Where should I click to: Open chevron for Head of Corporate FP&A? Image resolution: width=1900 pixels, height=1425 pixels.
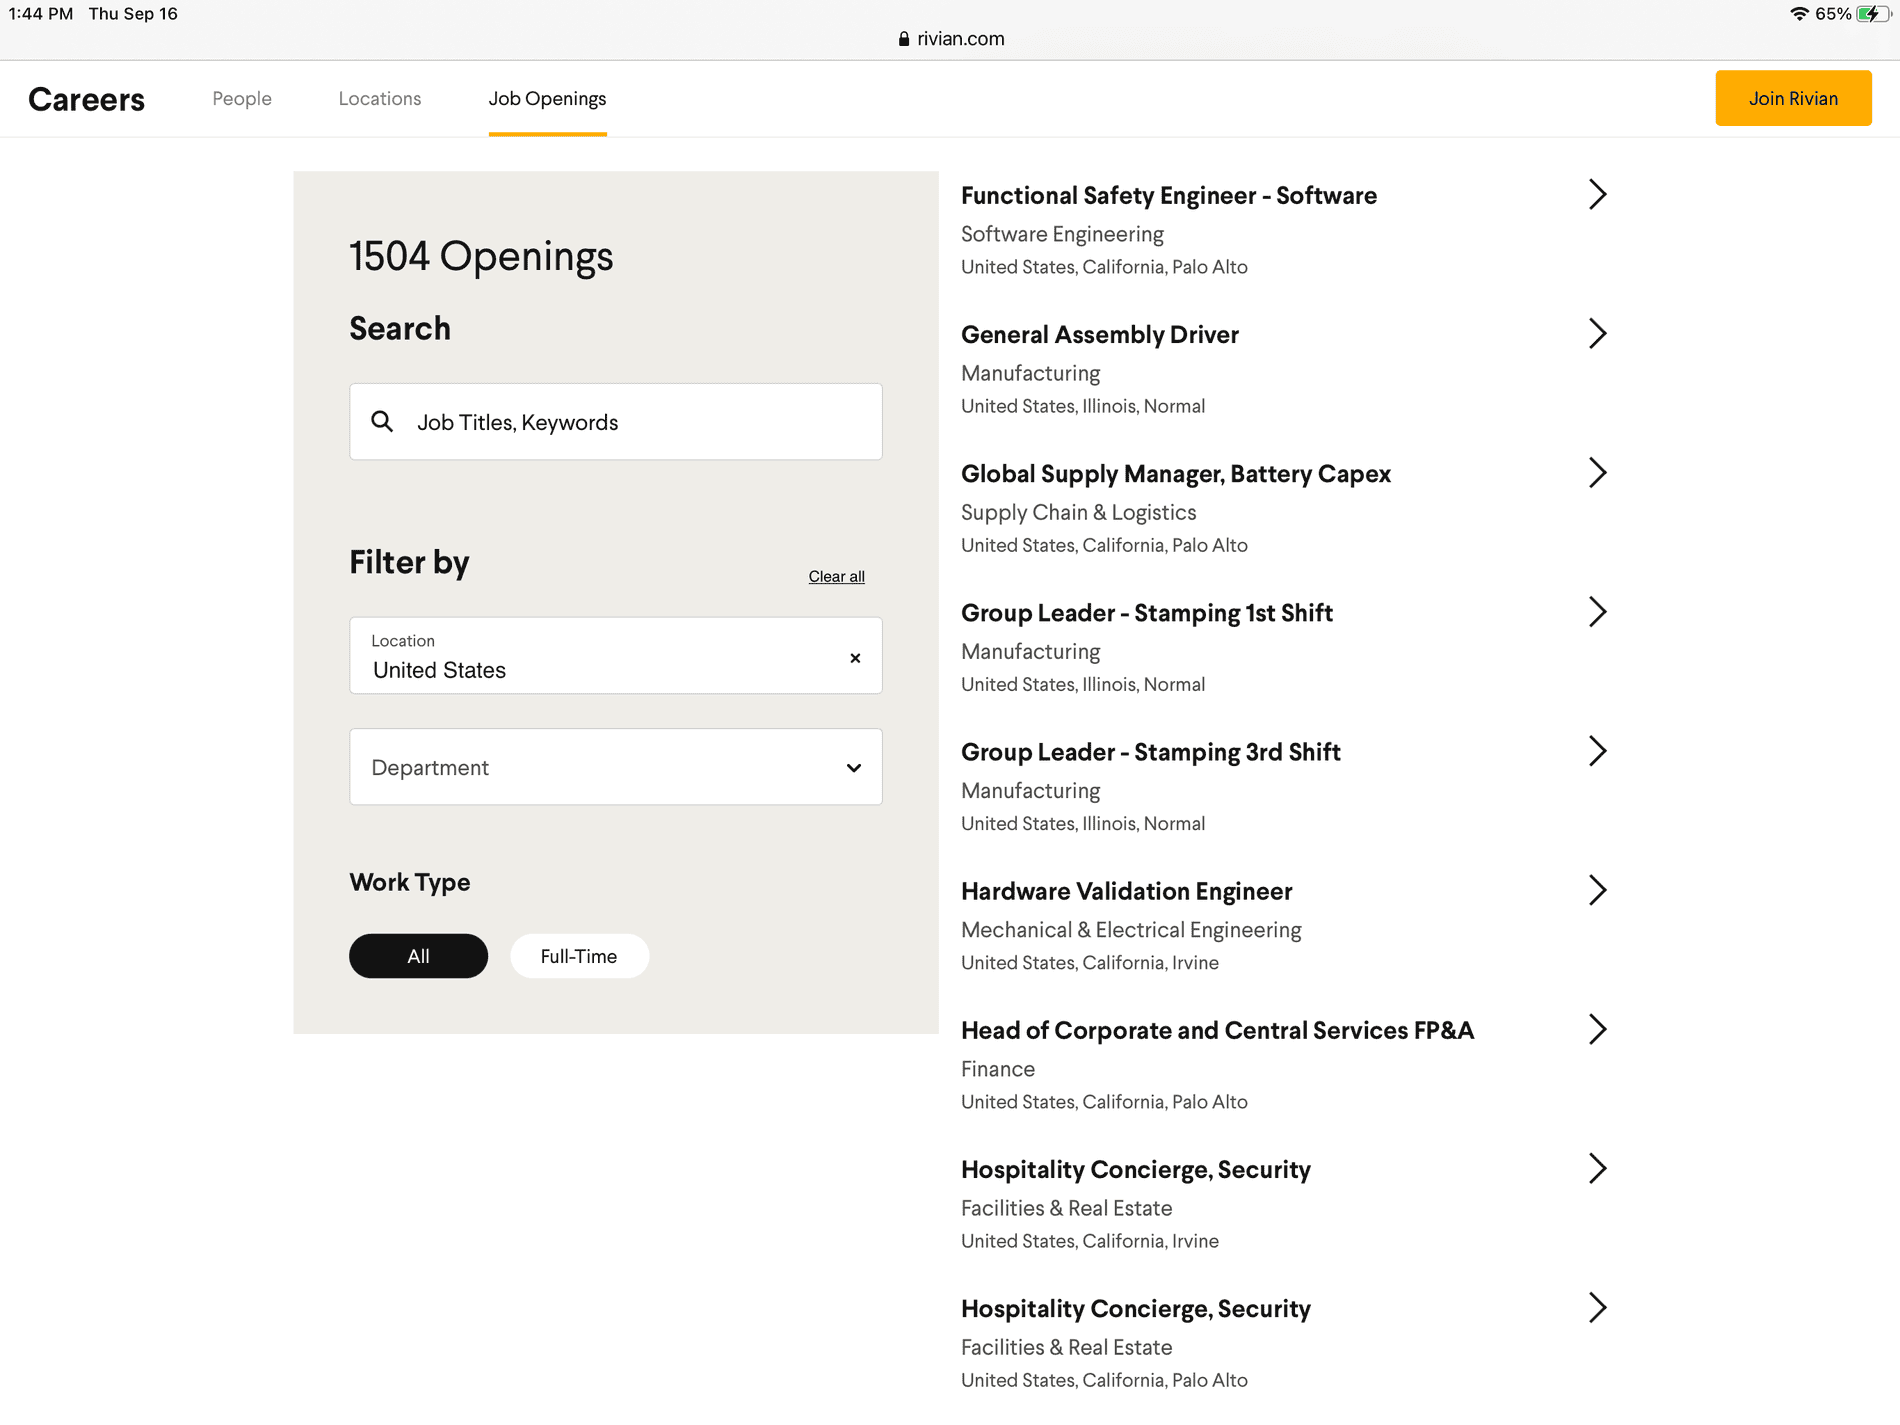tap(1597, 1028)
